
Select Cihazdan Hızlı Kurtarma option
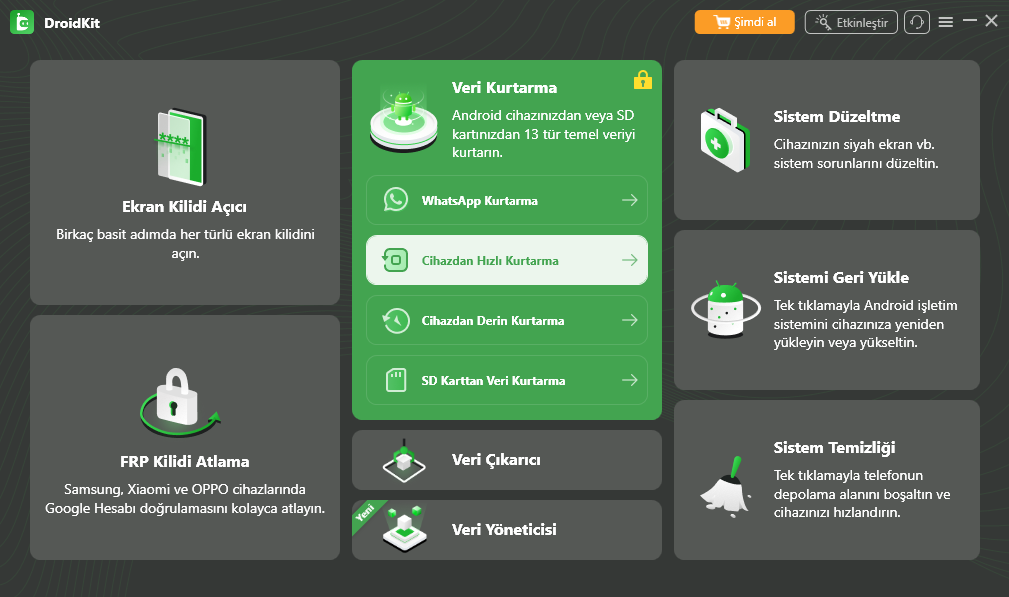(506, 260)
